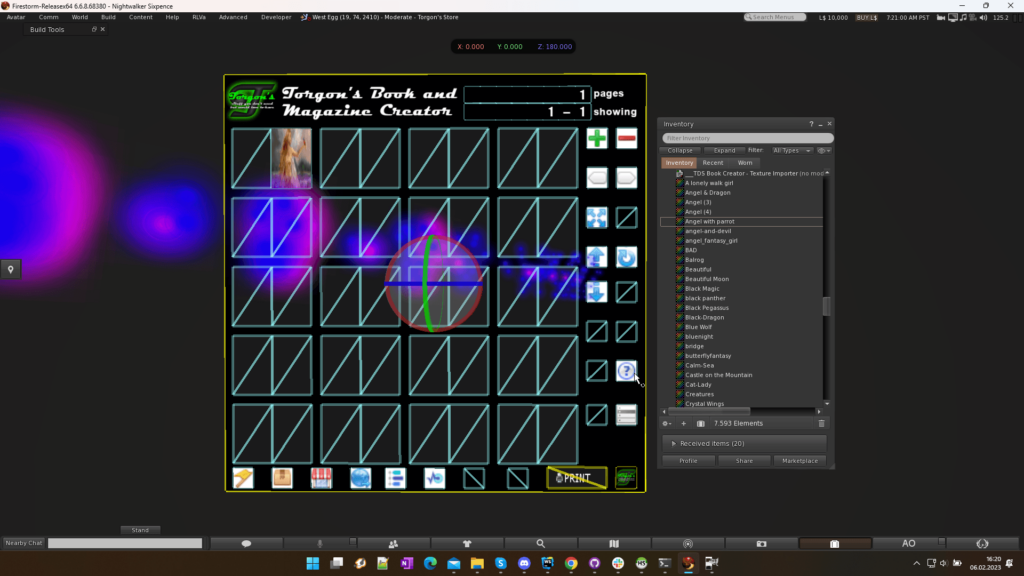Open the Developer menu

click(x=276, y=17)
